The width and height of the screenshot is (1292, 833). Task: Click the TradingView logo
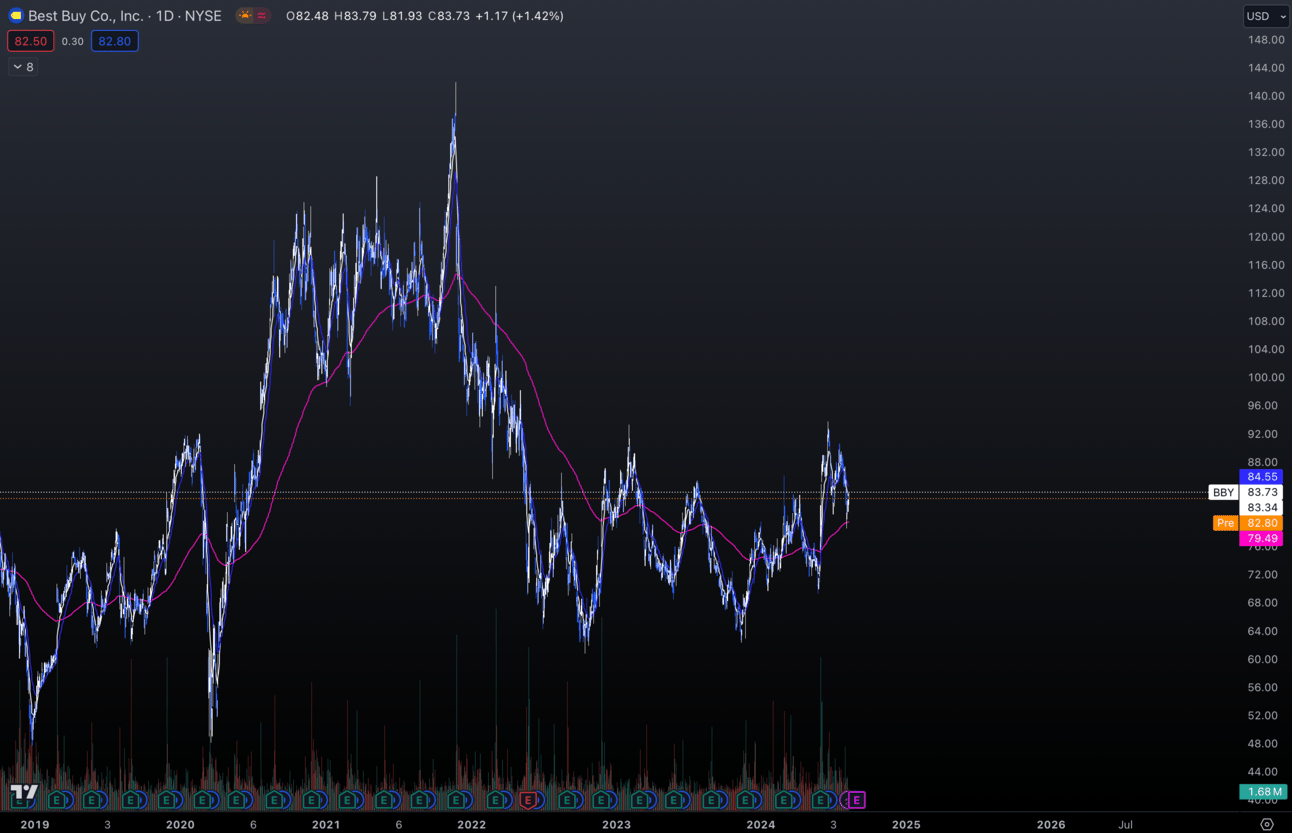(x=24, y=794)
